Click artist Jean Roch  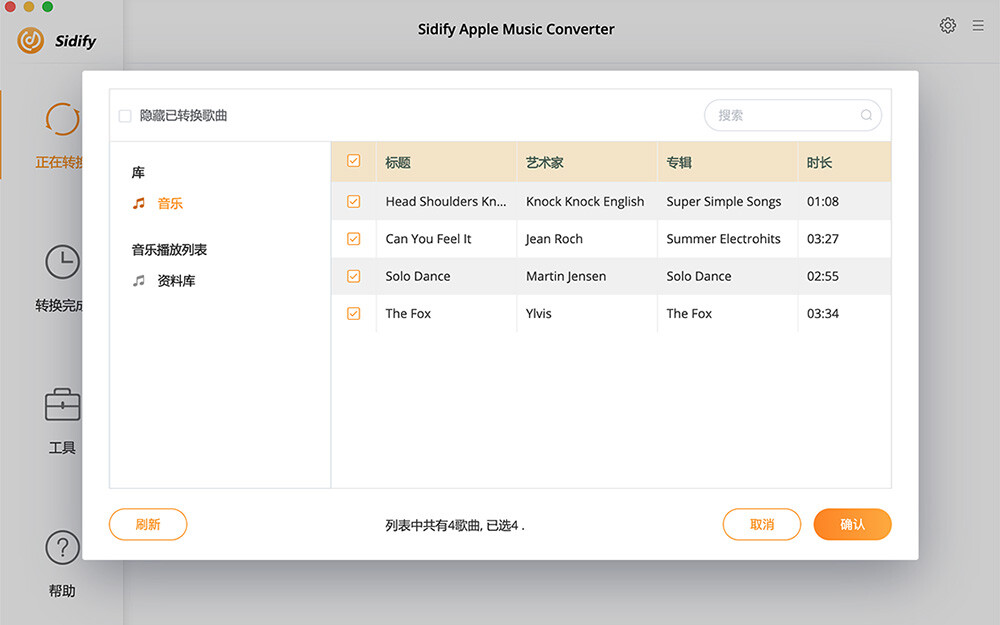coord(554,239)
